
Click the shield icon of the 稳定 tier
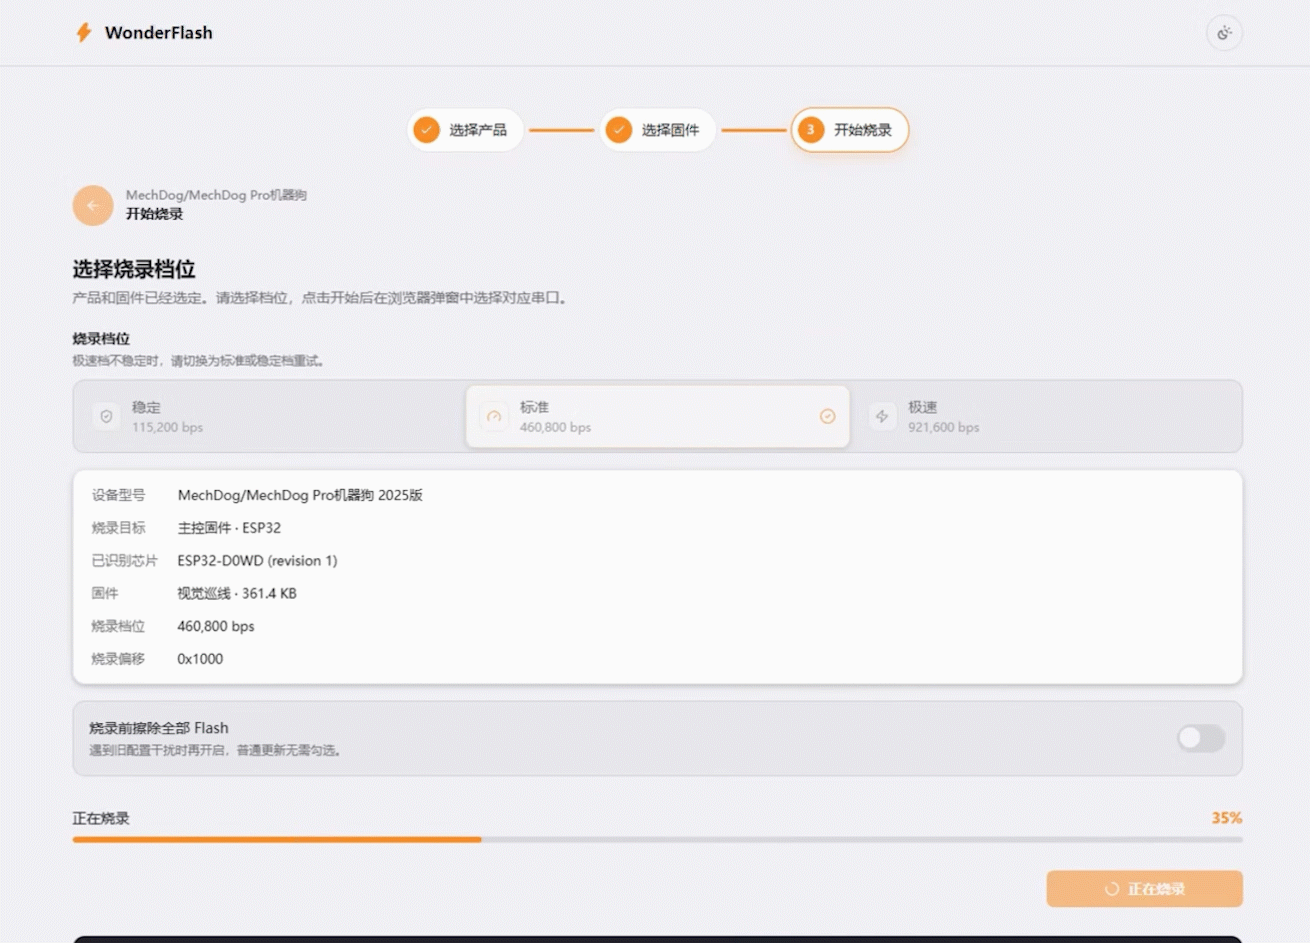(x=106, y=416)
